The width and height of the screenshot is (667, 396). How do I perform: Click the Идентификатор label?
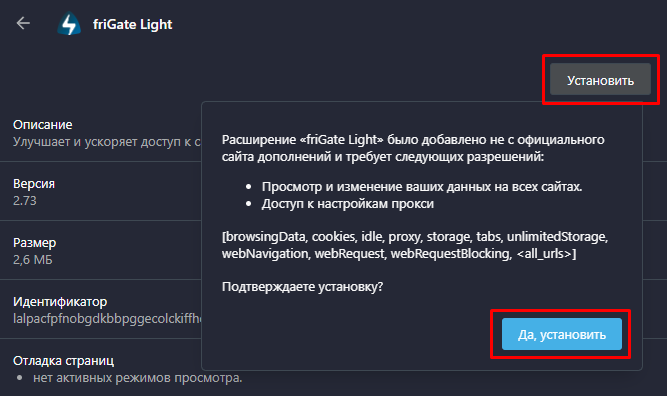[60, 302]
